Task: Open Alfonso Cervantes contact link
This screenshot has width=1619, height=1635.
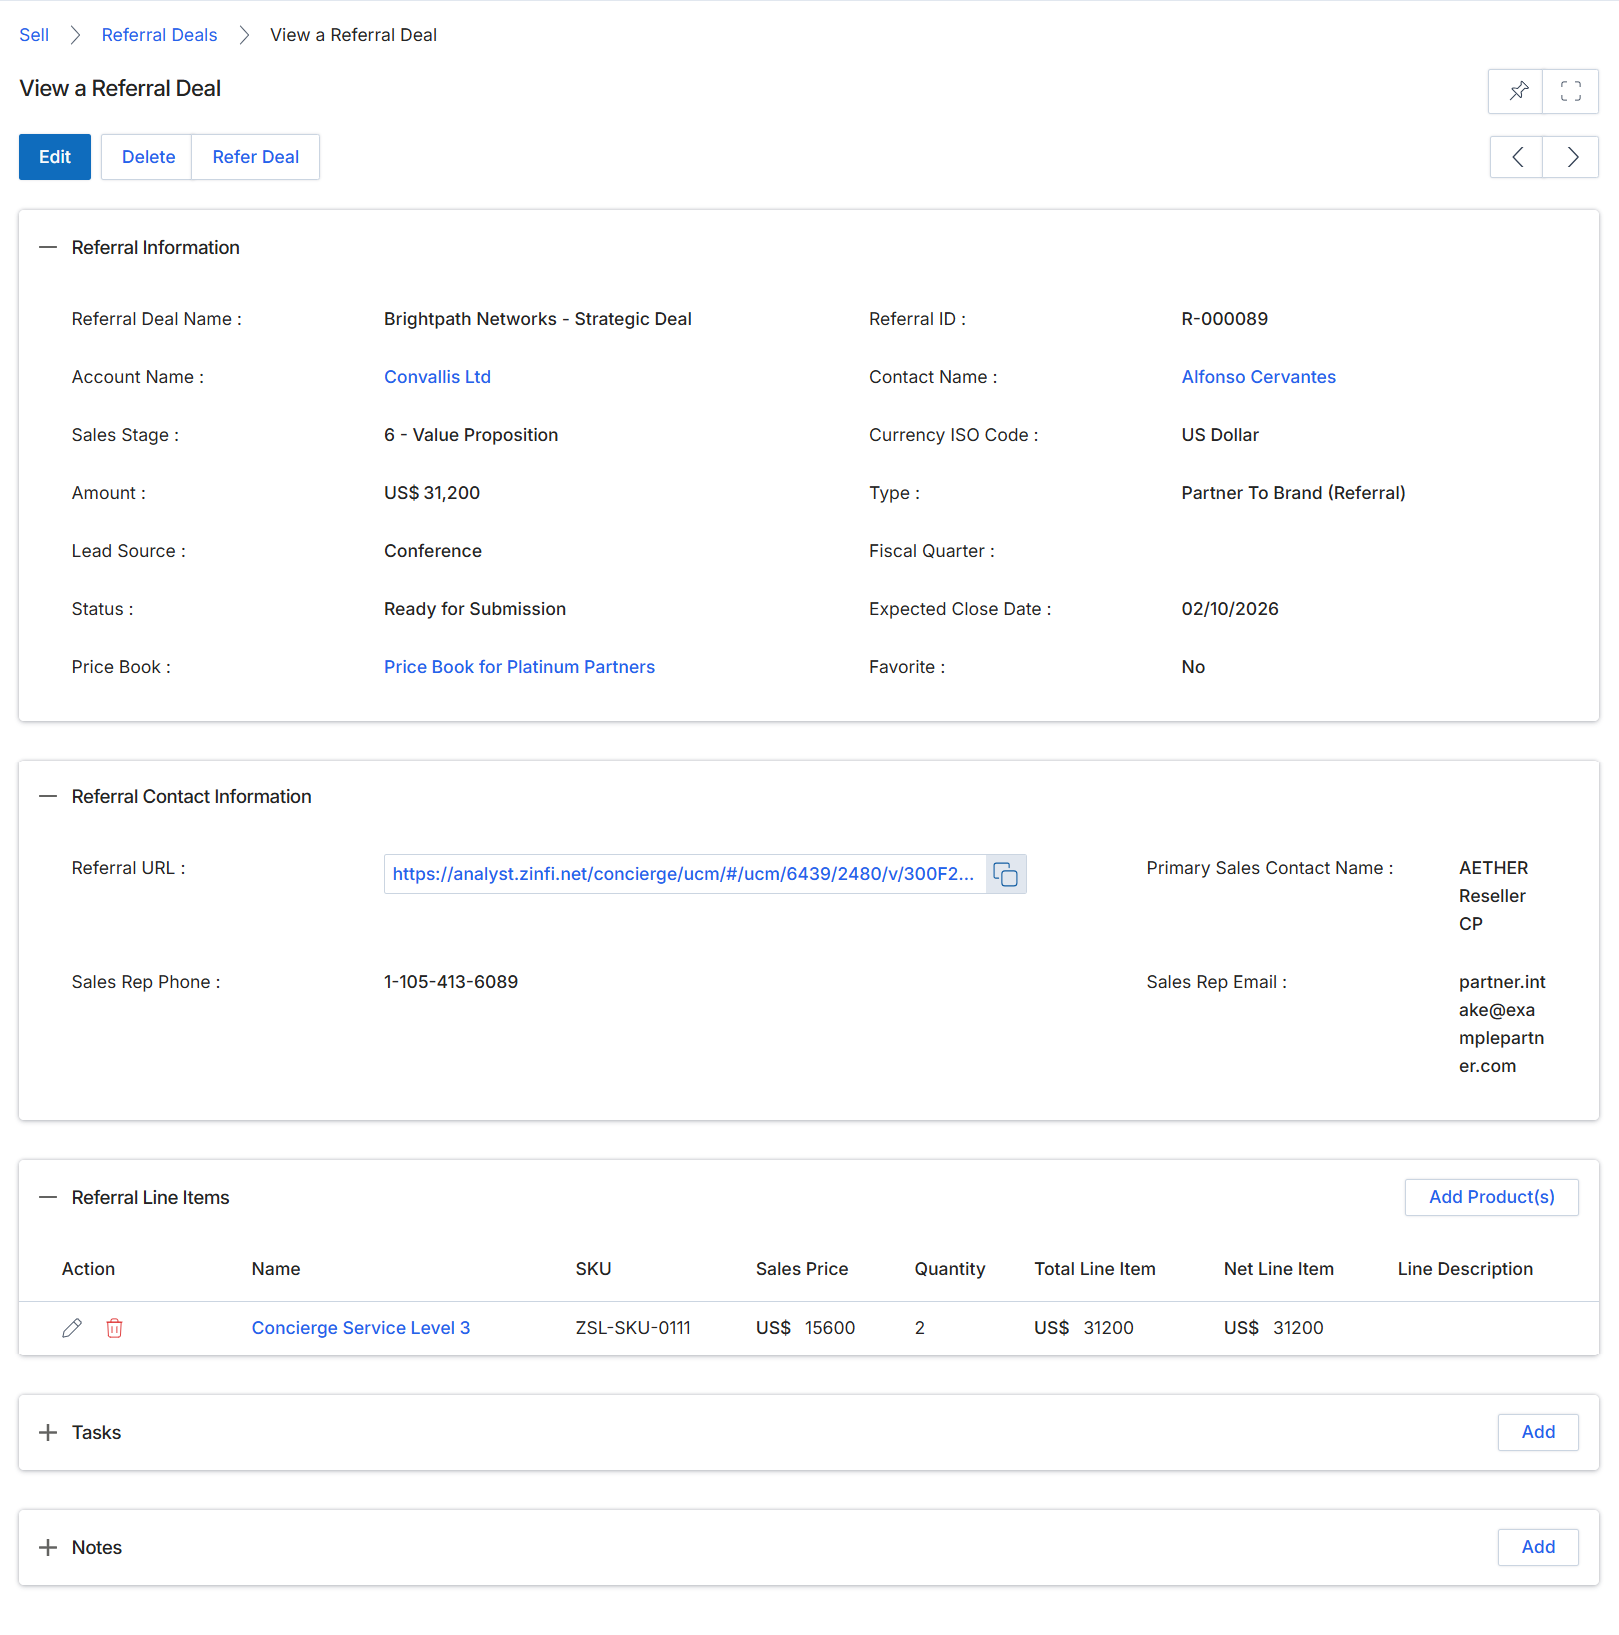Action: [1258, 377]
